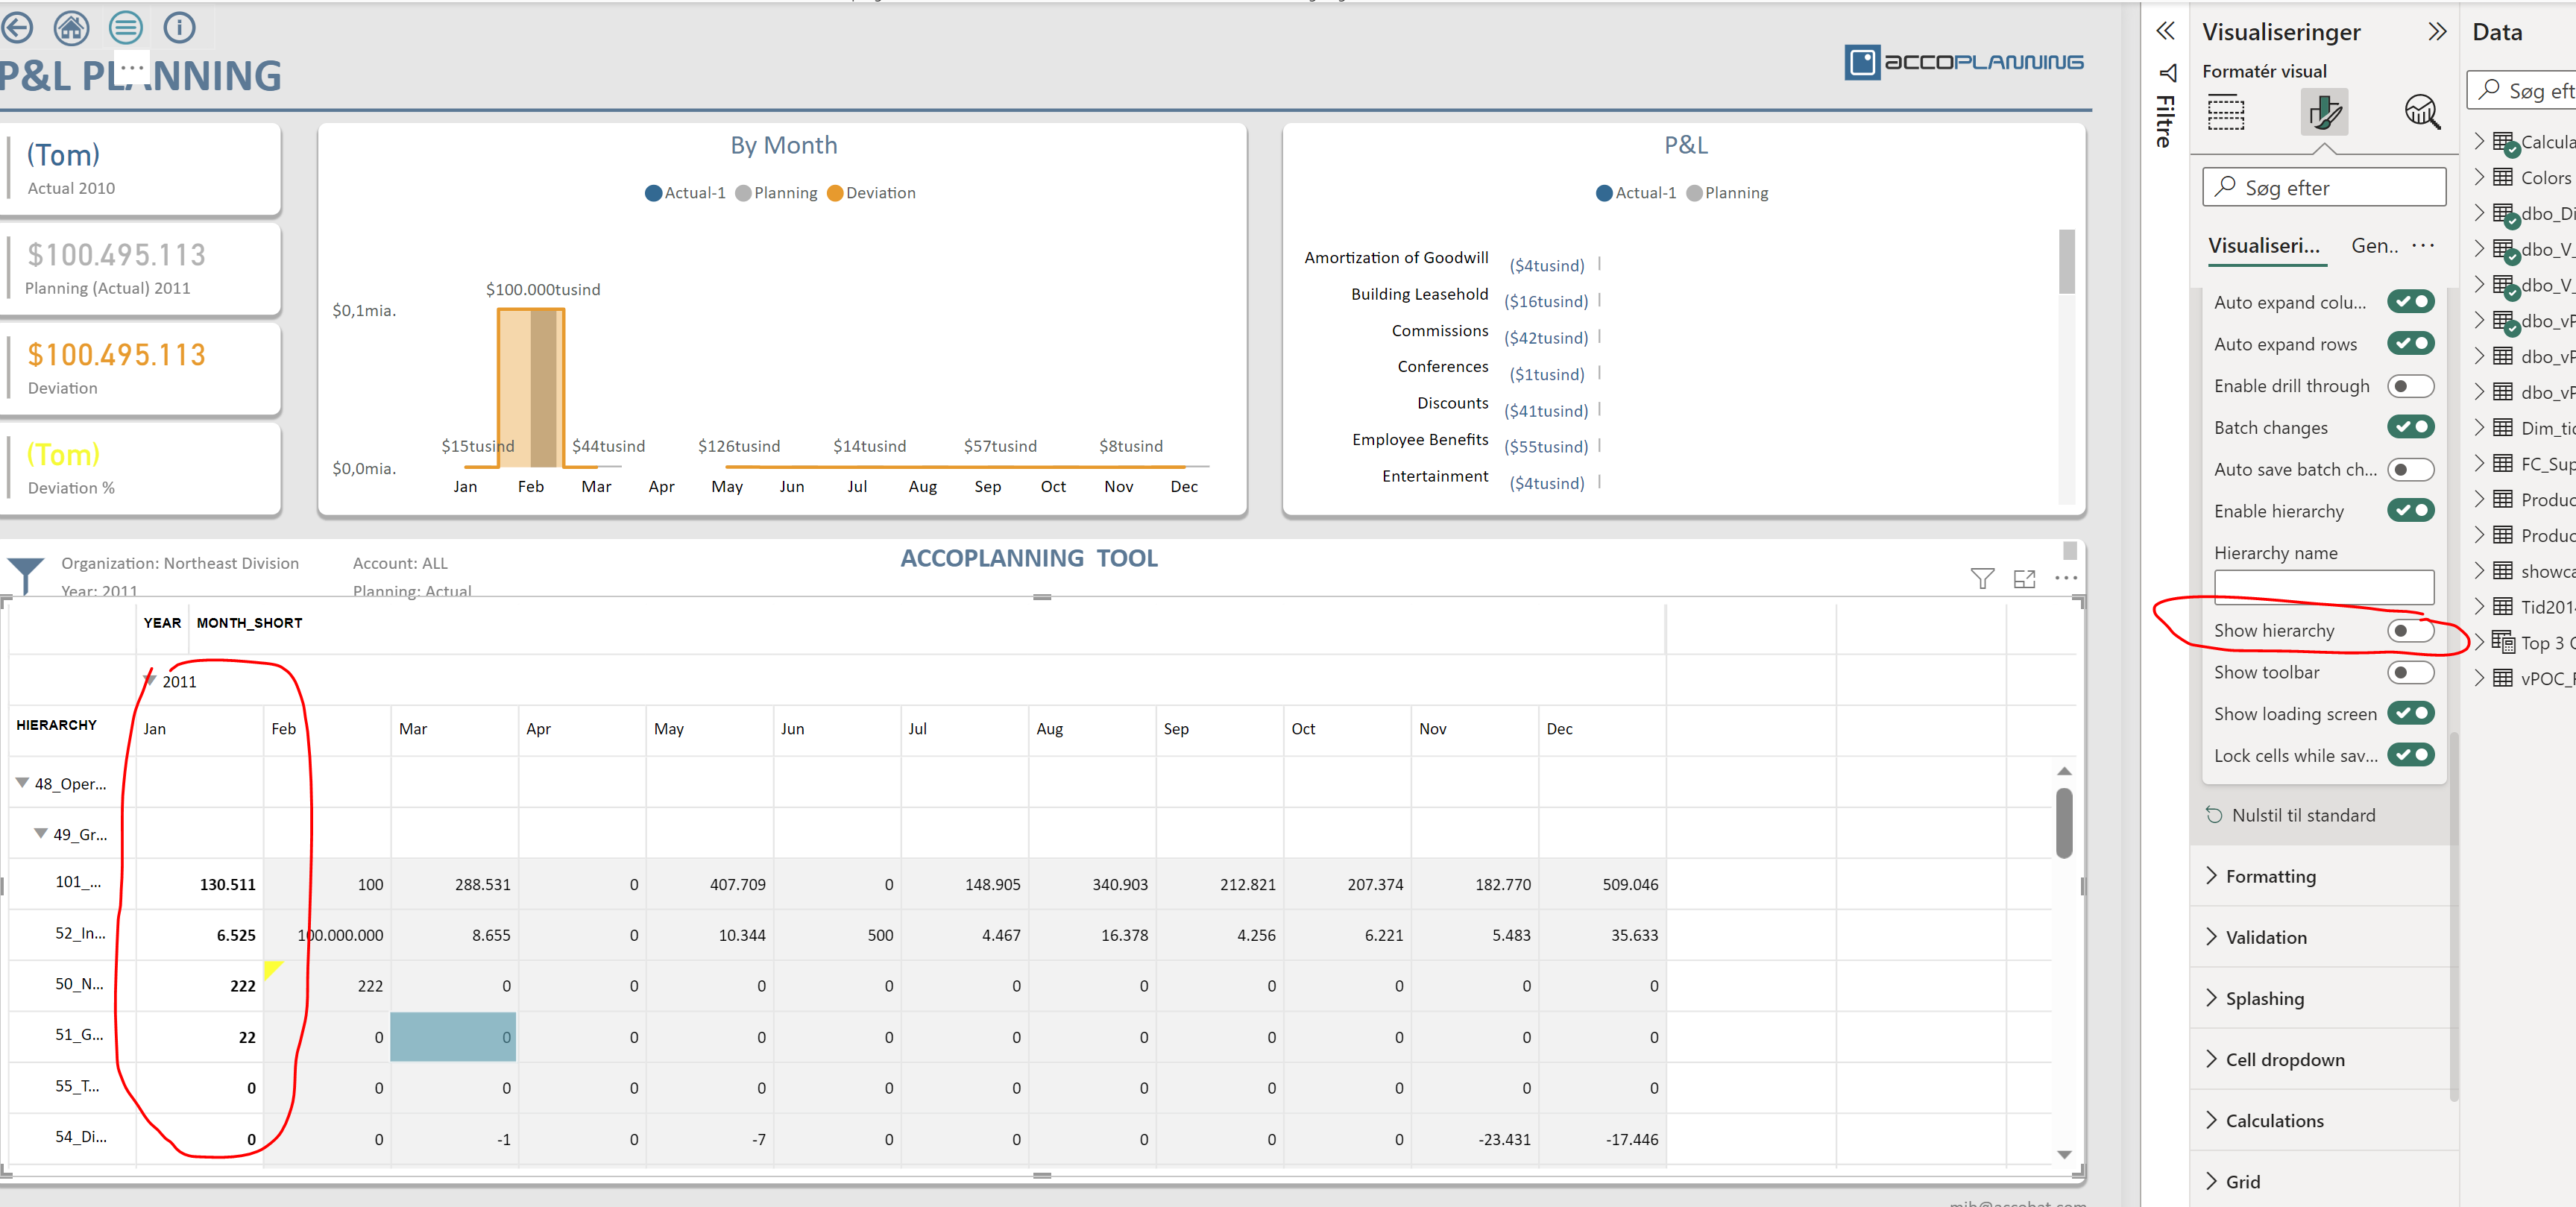The height and width of the screenshot is (1207, 2576).
Task: Toggle Auto expand rows switch
Action: pyautogui.click(x=2410, y=344)
